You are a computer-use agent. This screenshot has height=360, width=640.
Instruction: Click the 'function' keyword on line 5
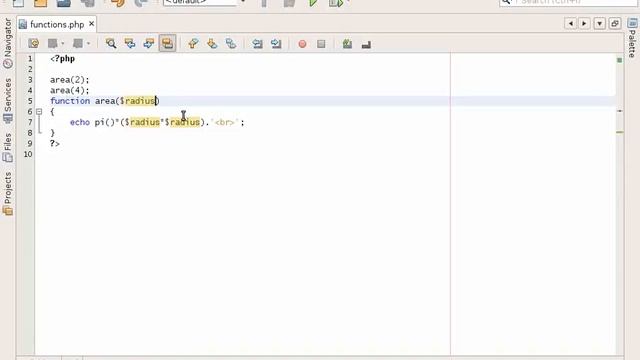click(70, 101)
